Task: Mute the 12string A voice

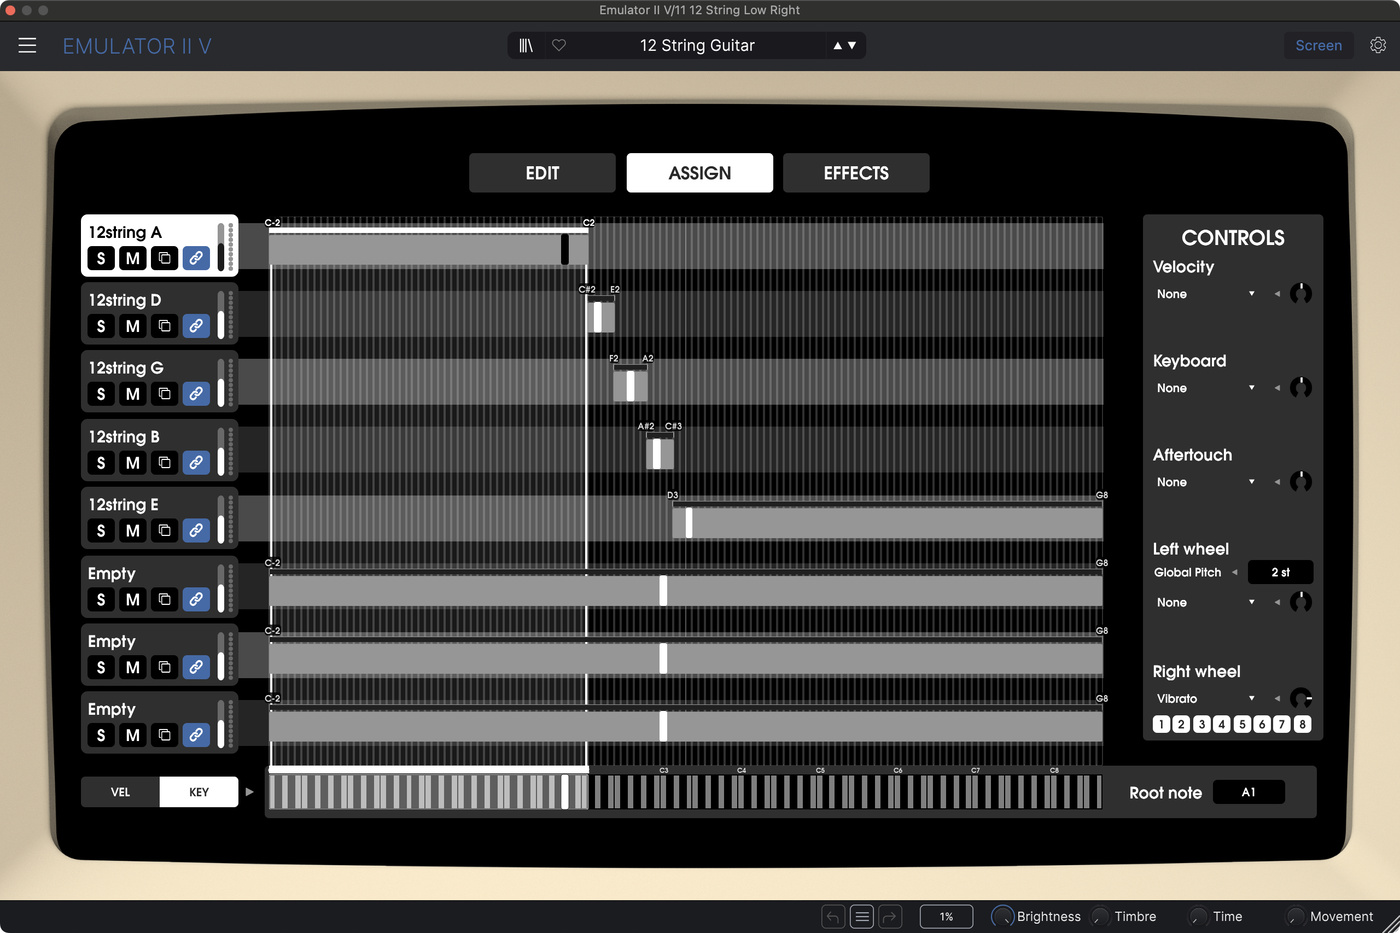Action: 133,258
